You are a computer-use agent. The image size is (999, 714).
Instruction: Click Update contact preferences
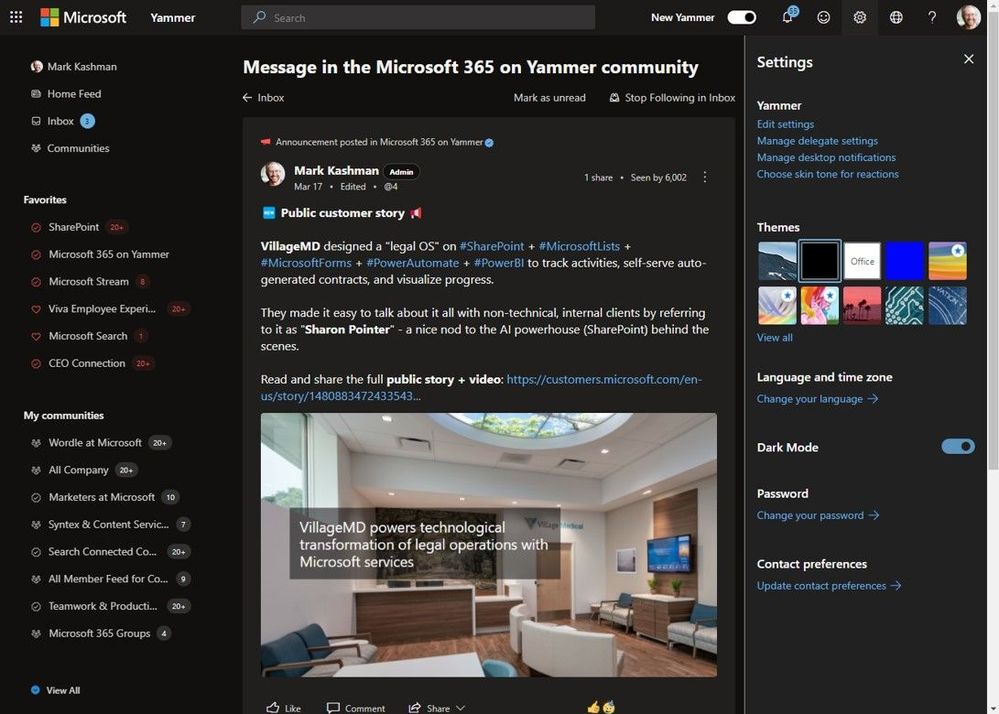coord(828,585)
